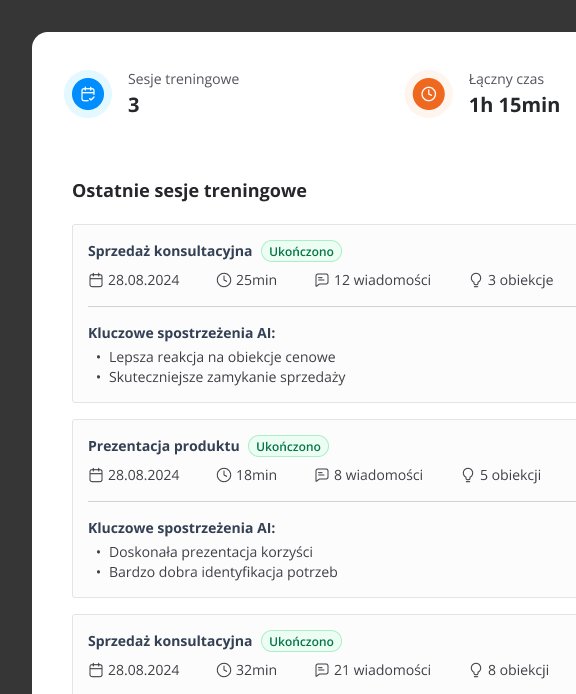Click the lightbulb icon next to 8 obiekcji
Image resolution: width=576 pixels, height=694 pixels.
pyautogui.click(x=476, y=670)
